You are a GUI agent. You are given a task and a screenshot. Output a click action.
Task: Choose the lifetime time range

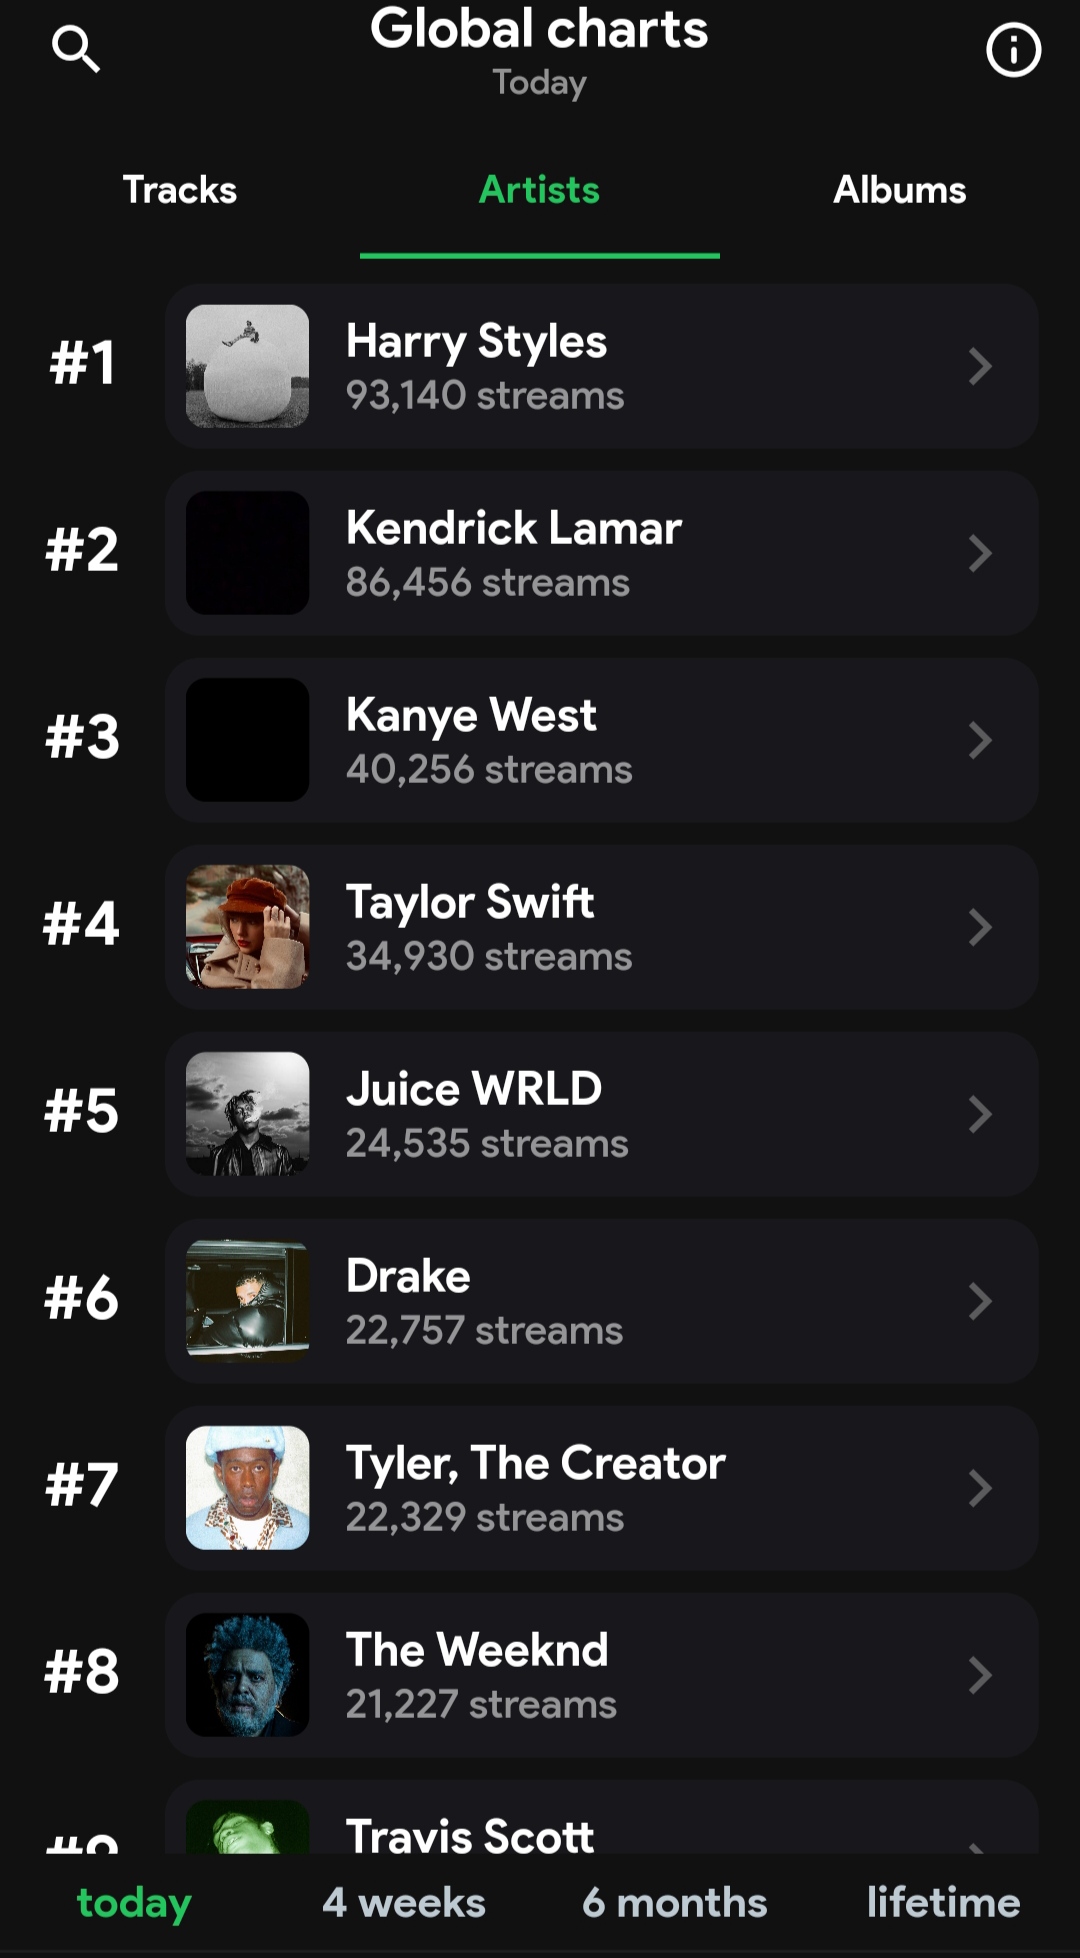[943, 1902]
